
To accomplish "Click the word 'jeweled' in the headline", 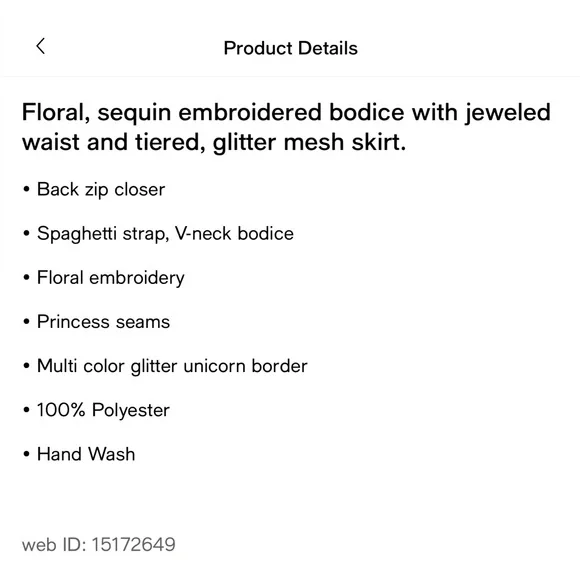I will pos(508,113).
